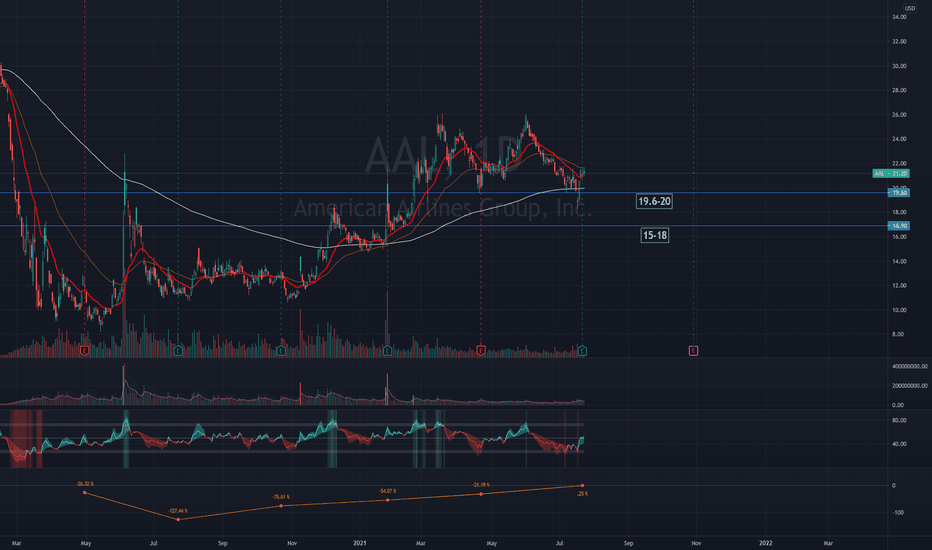Click the 40.00 oscillator axis label
The width and height of the screenshot is (932, 550).
pyautogui.click(x=899, y=444)
